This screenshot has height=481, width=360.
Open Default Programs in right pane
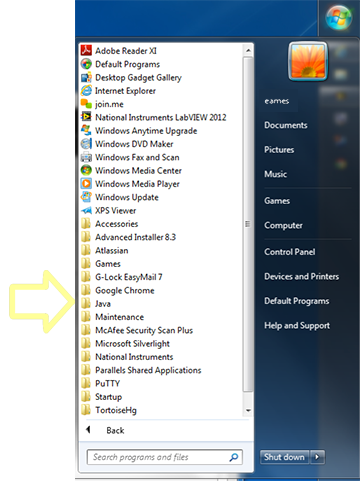pyautogui.click(x=297, y=301)
